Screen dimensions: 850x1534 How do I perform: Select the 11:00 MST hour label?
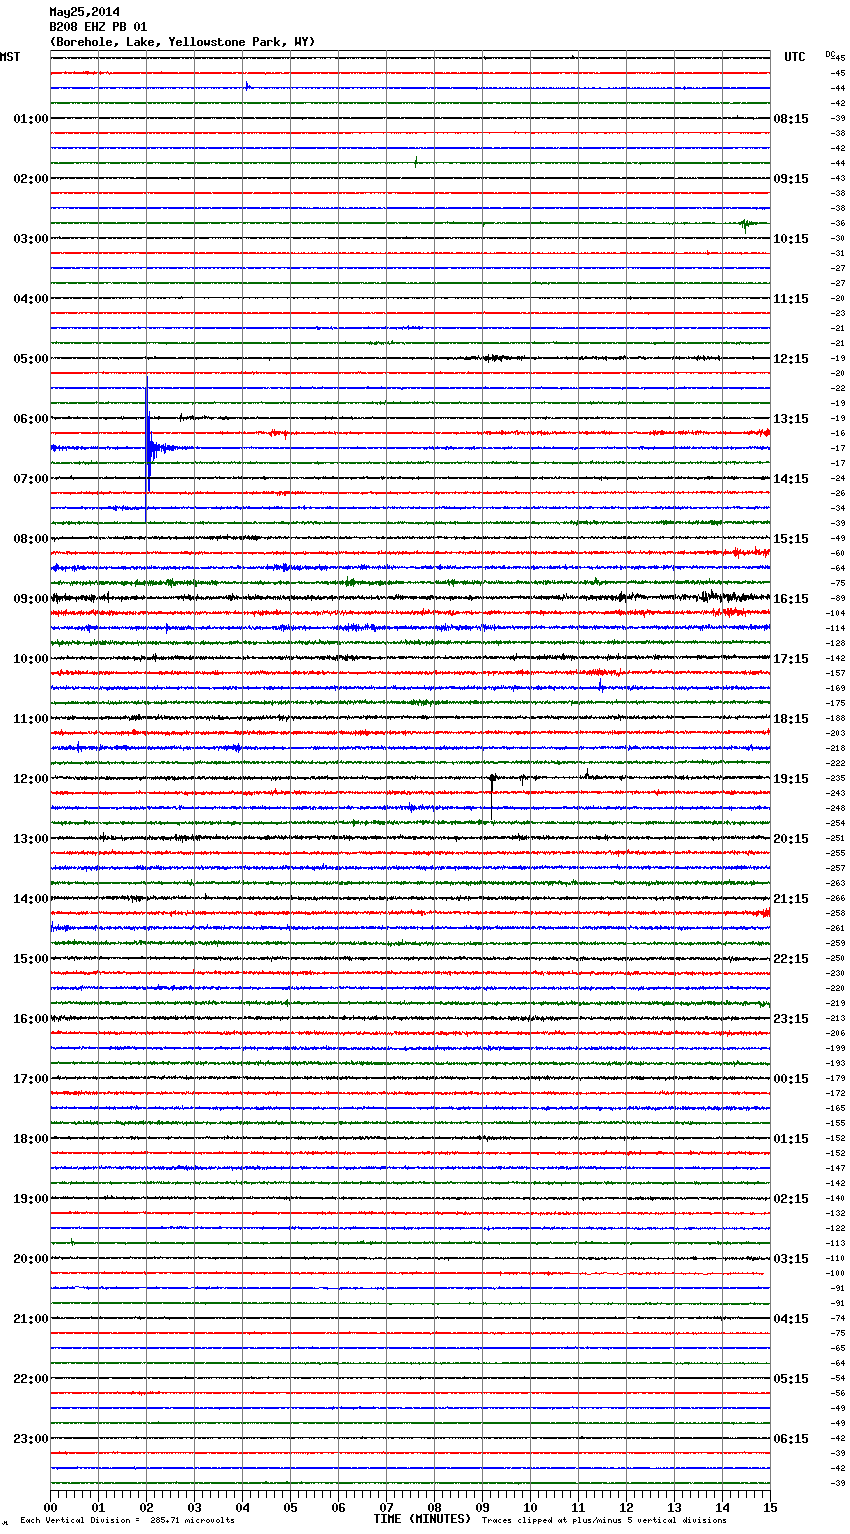point(31,719)
